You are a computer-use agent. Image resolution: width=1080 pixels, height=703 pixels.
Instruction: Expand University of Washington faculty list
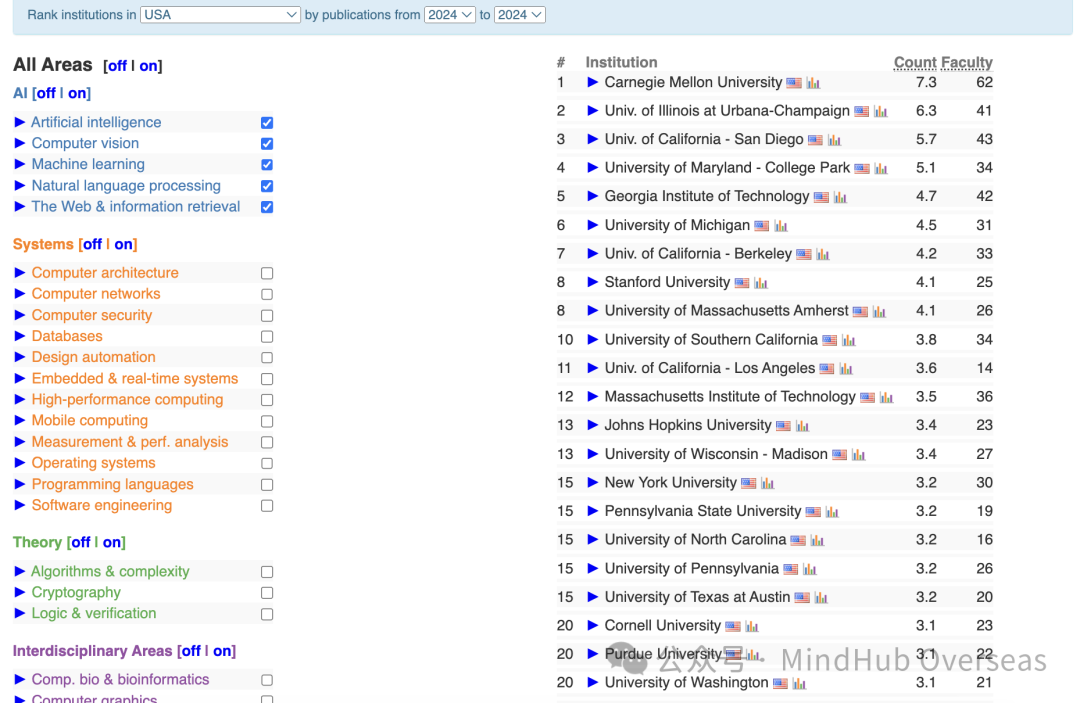[592, 683]
